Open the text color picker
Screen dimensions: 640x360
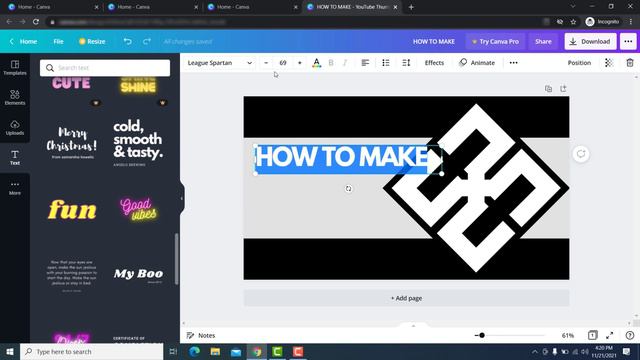point(316,63)
